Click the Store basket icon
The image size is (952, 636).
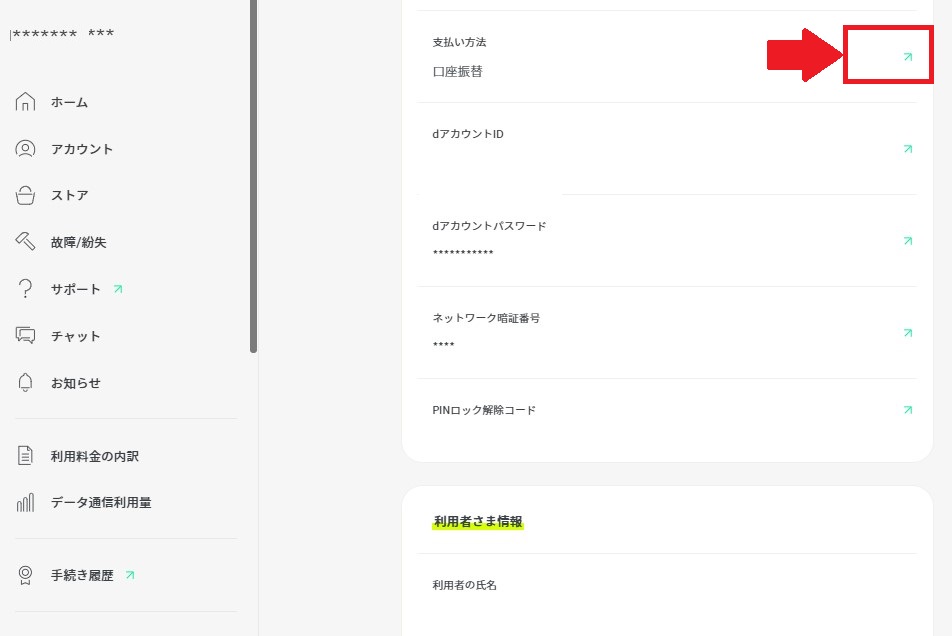26,196
